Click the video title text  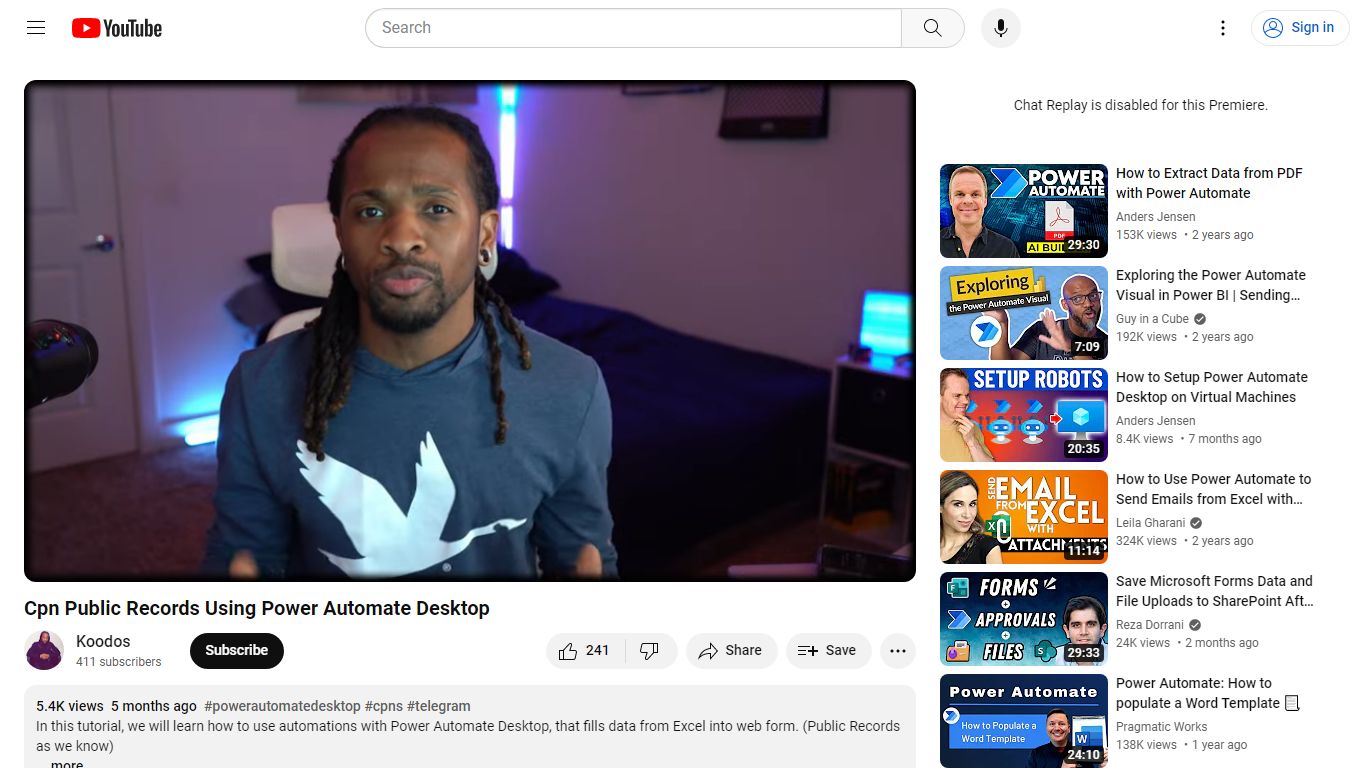(257, 608)
